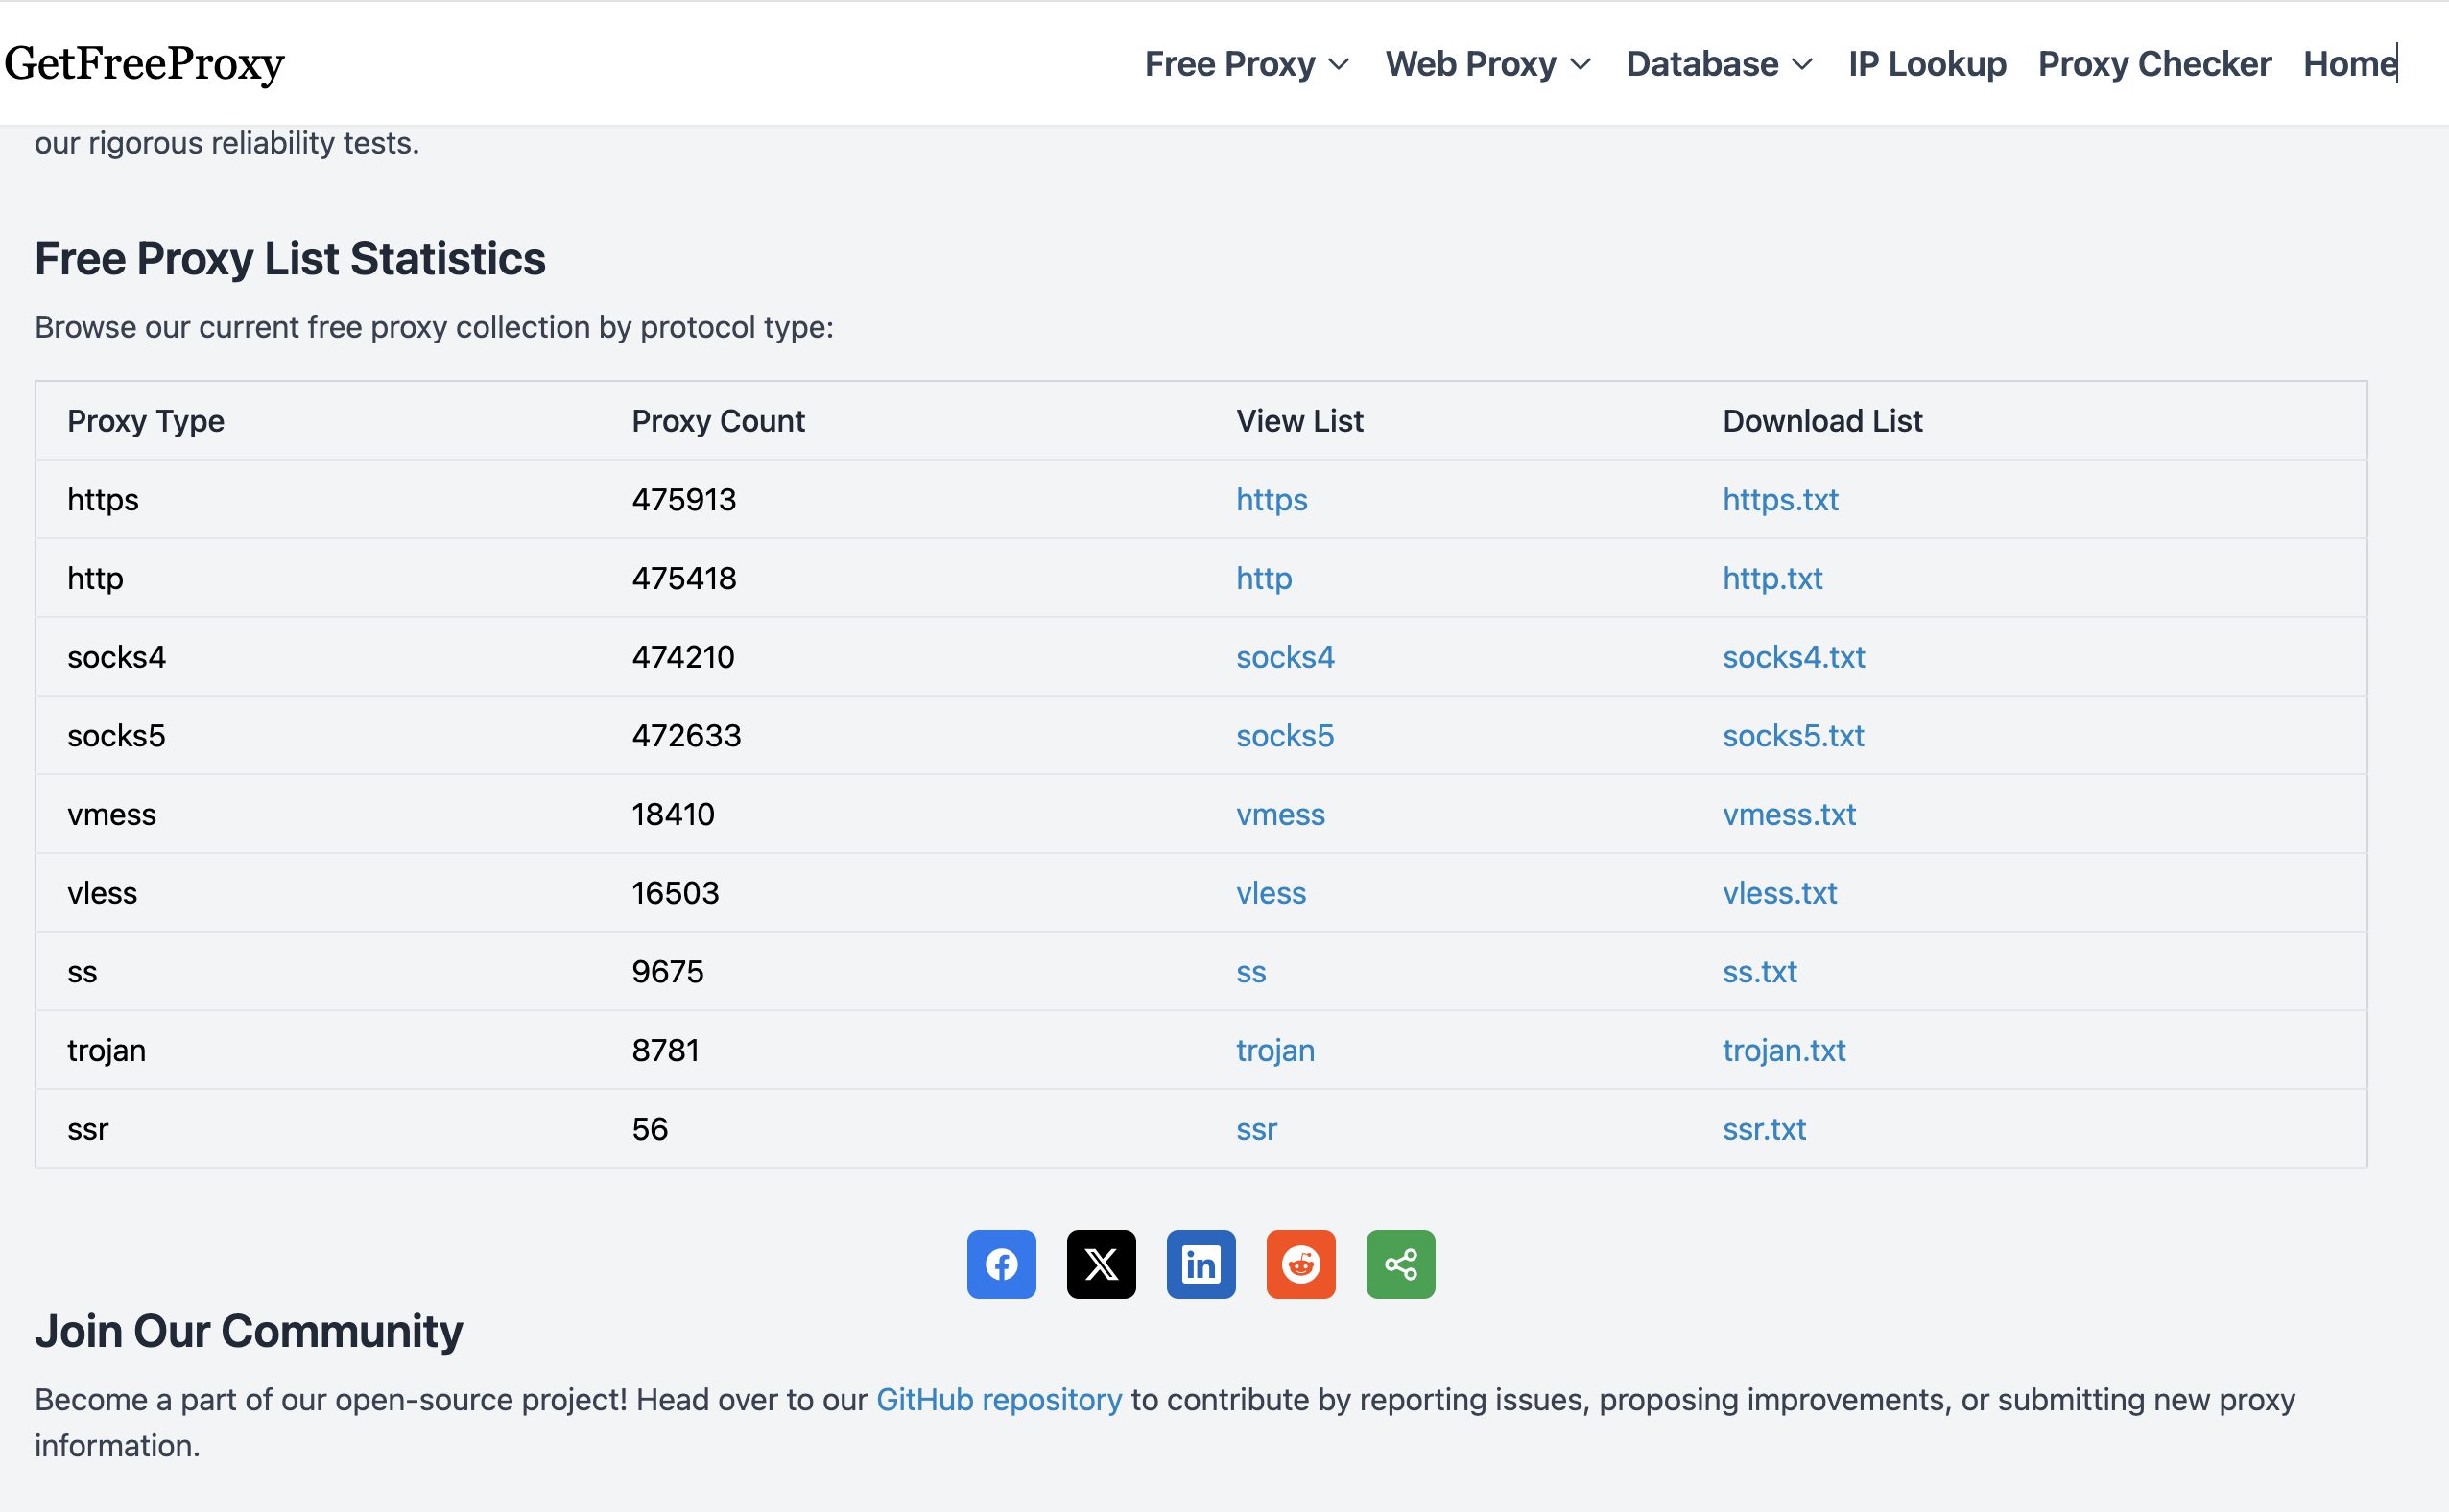2449x1512 pixels.
Task: Visit the GitHub repository link
Action: 998,1399
